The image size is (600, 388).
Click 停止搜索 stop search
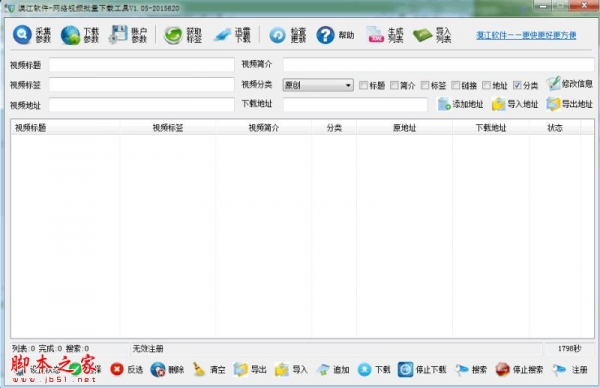(x=519, y=369)
